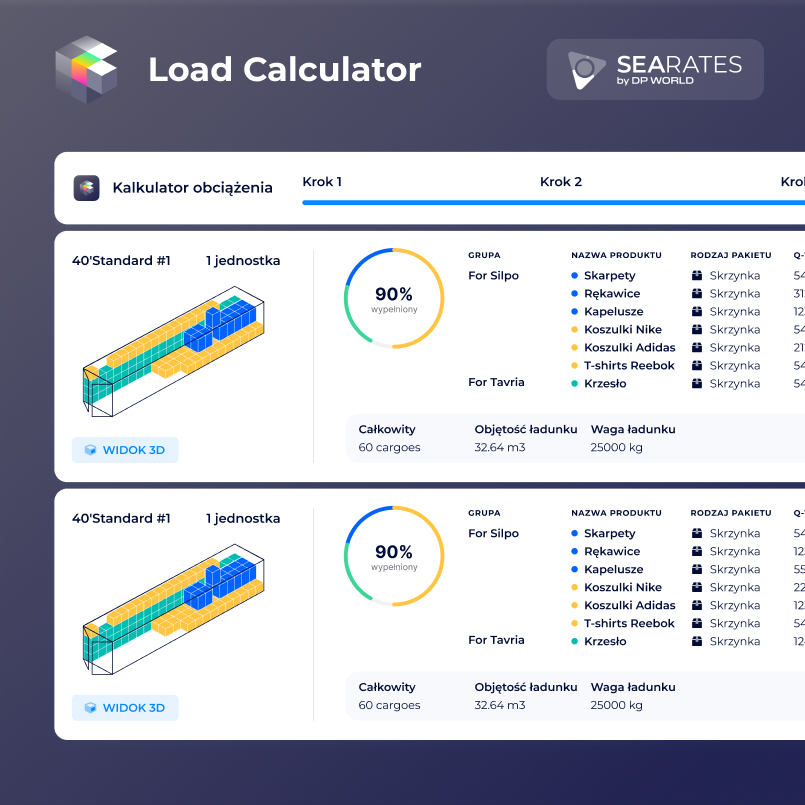Click box icon in first card's Rękawice row

tap(697, 294)
